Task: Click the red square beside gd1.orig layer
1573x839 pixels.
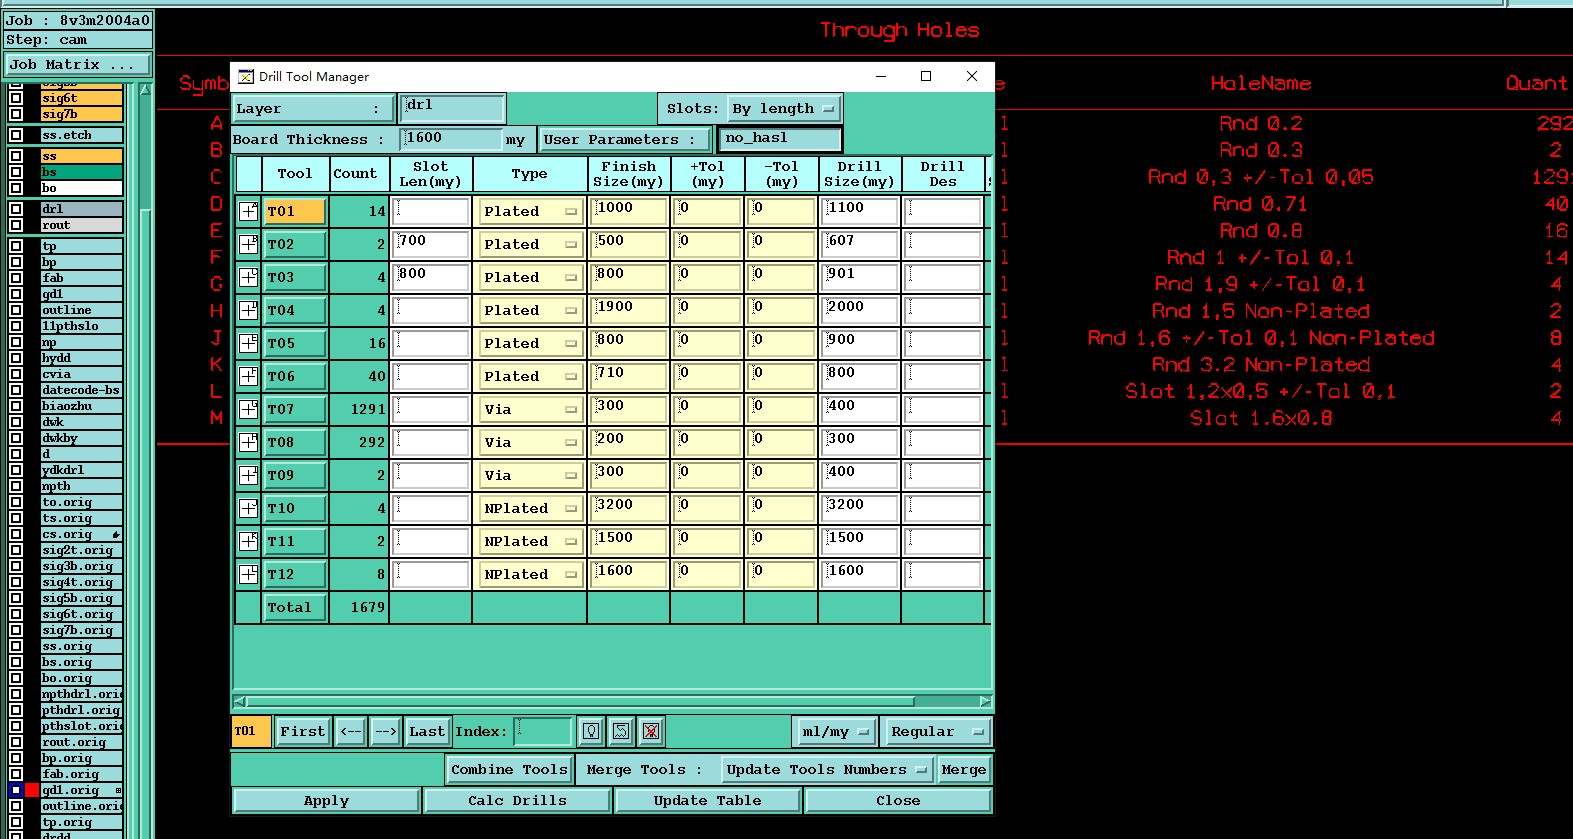Action: click(32, 790)
